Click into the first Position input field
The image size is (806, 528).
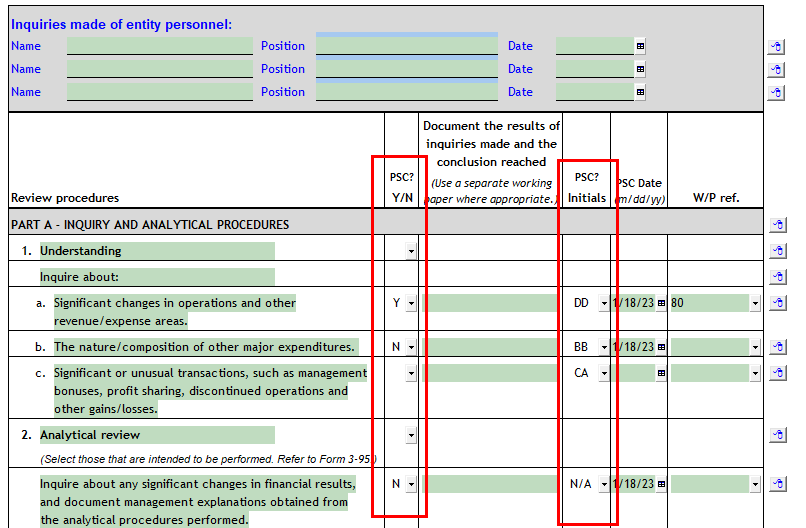coord(407,46)
